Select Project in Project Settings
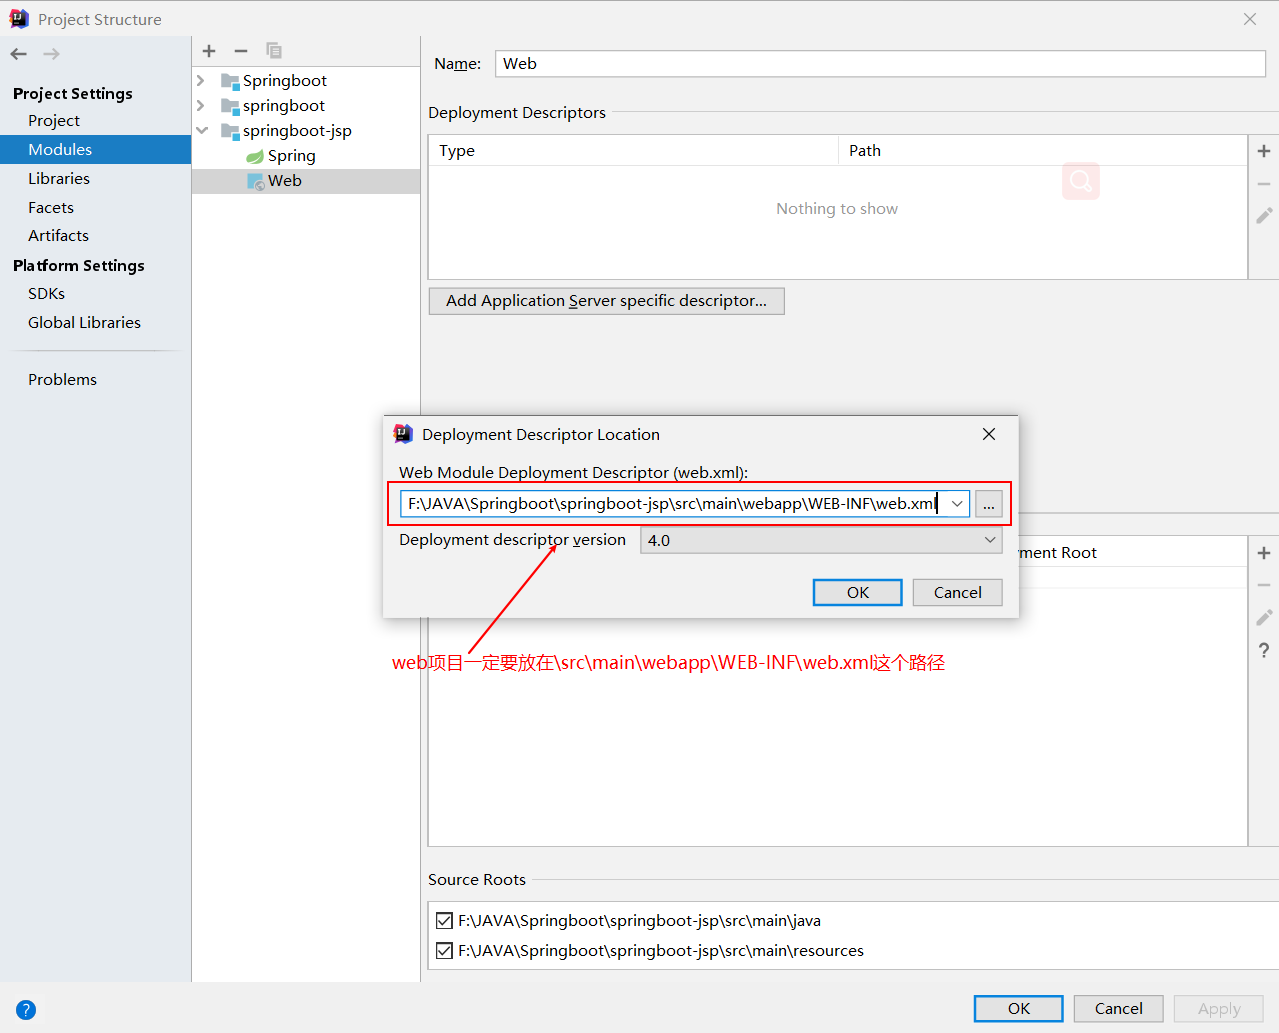The height and width of the screenshot is (1033, 1279). (x=54, y=121)
